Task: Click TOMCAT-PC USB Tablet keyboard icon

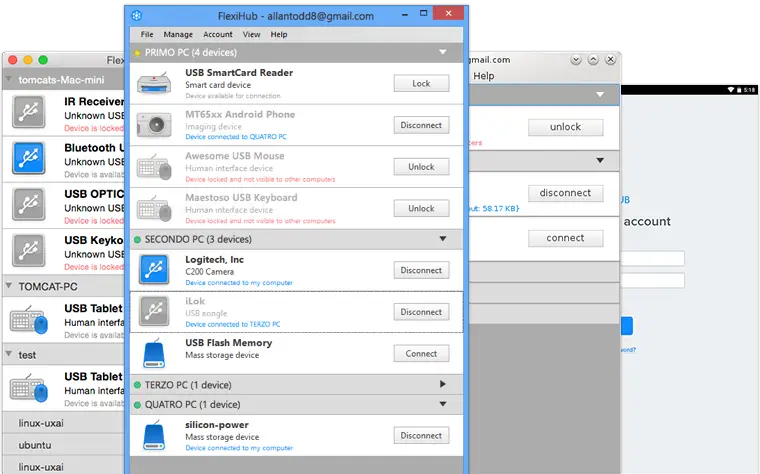Action: pos(29,319)
